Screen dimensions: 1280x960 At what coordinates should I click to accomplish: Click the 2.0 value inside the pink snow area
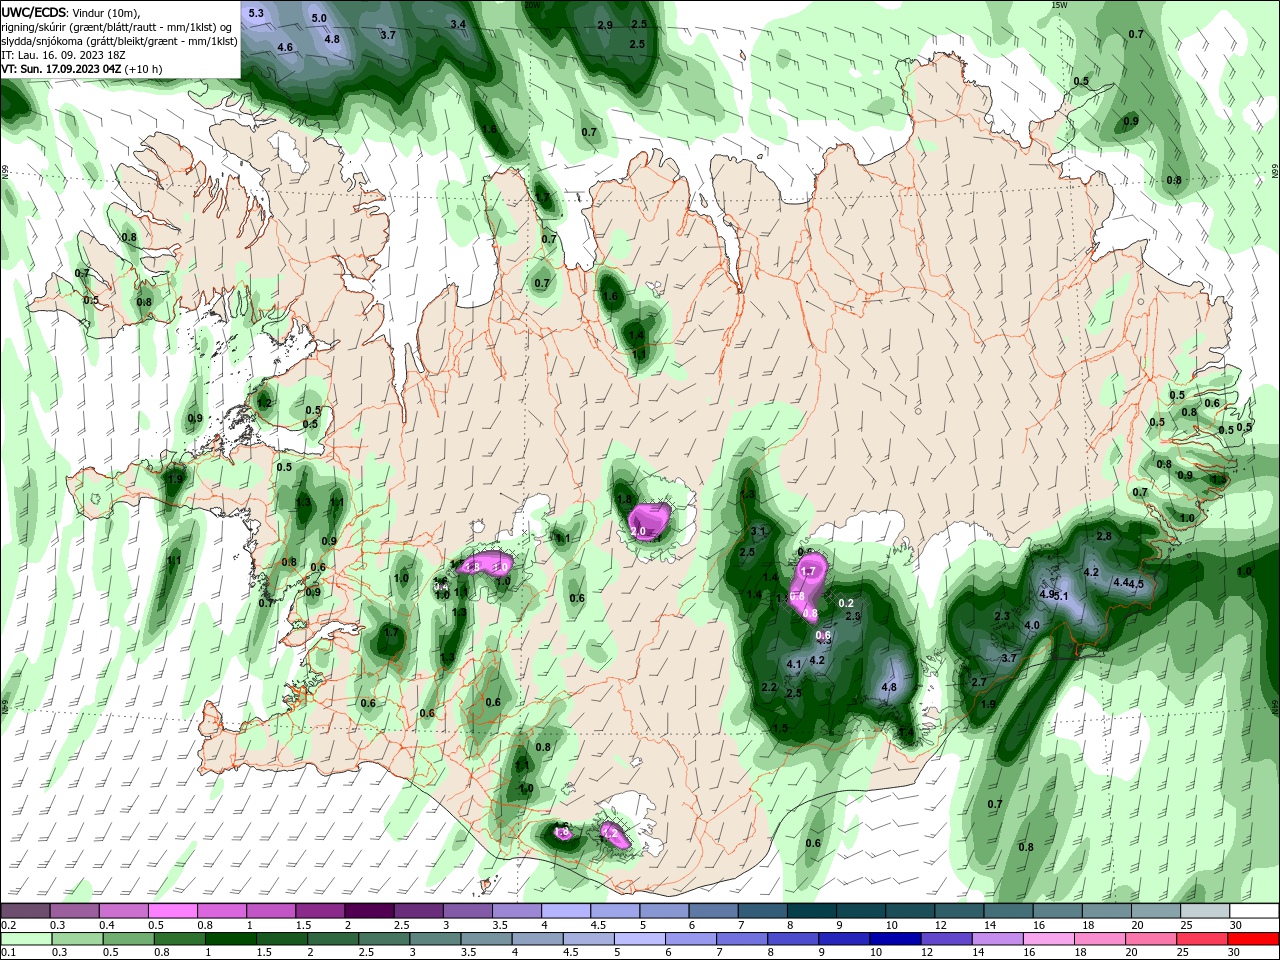point(638,531)
